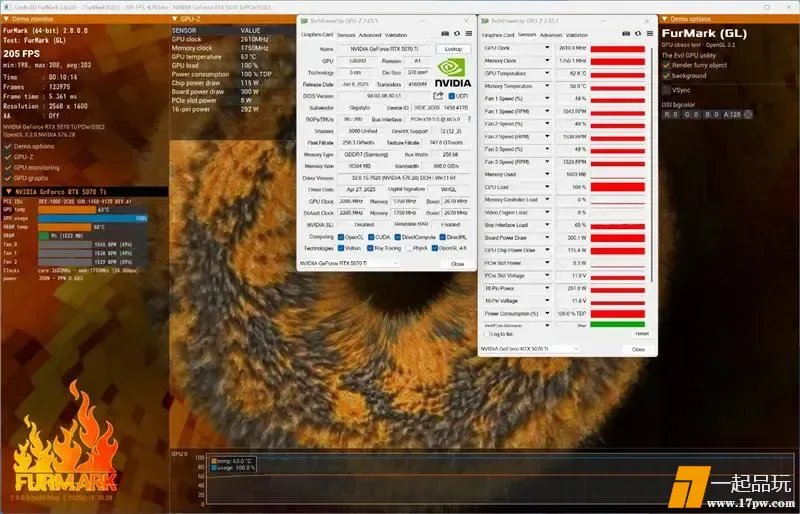Click GPU-Z app icon in Sensors window title

click(x=485, y=21)
